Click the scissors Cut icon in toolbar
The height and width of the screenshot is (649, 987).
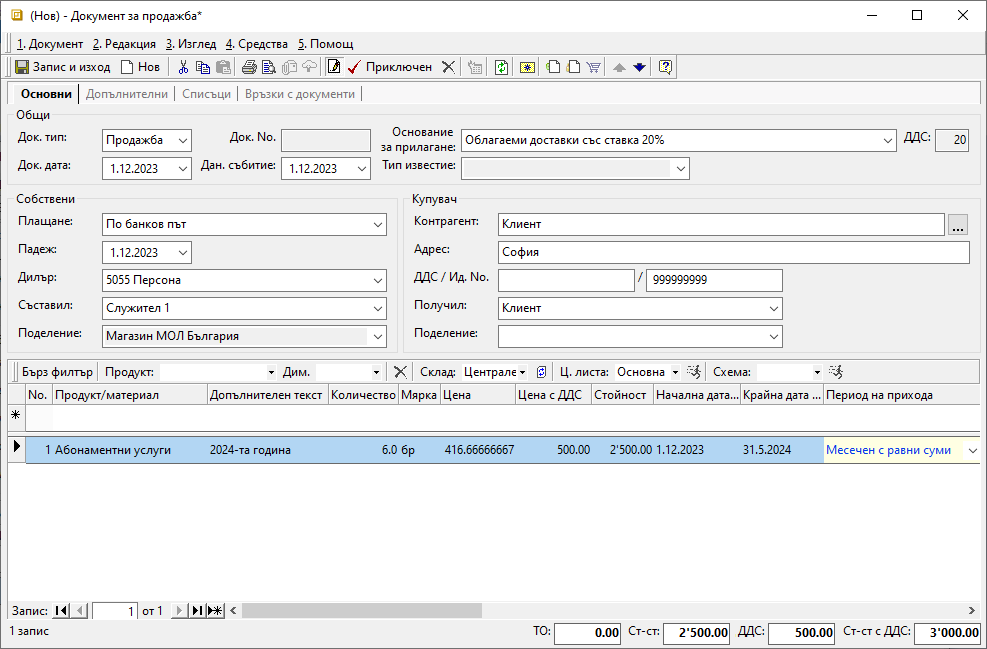[x=183, y=67]
